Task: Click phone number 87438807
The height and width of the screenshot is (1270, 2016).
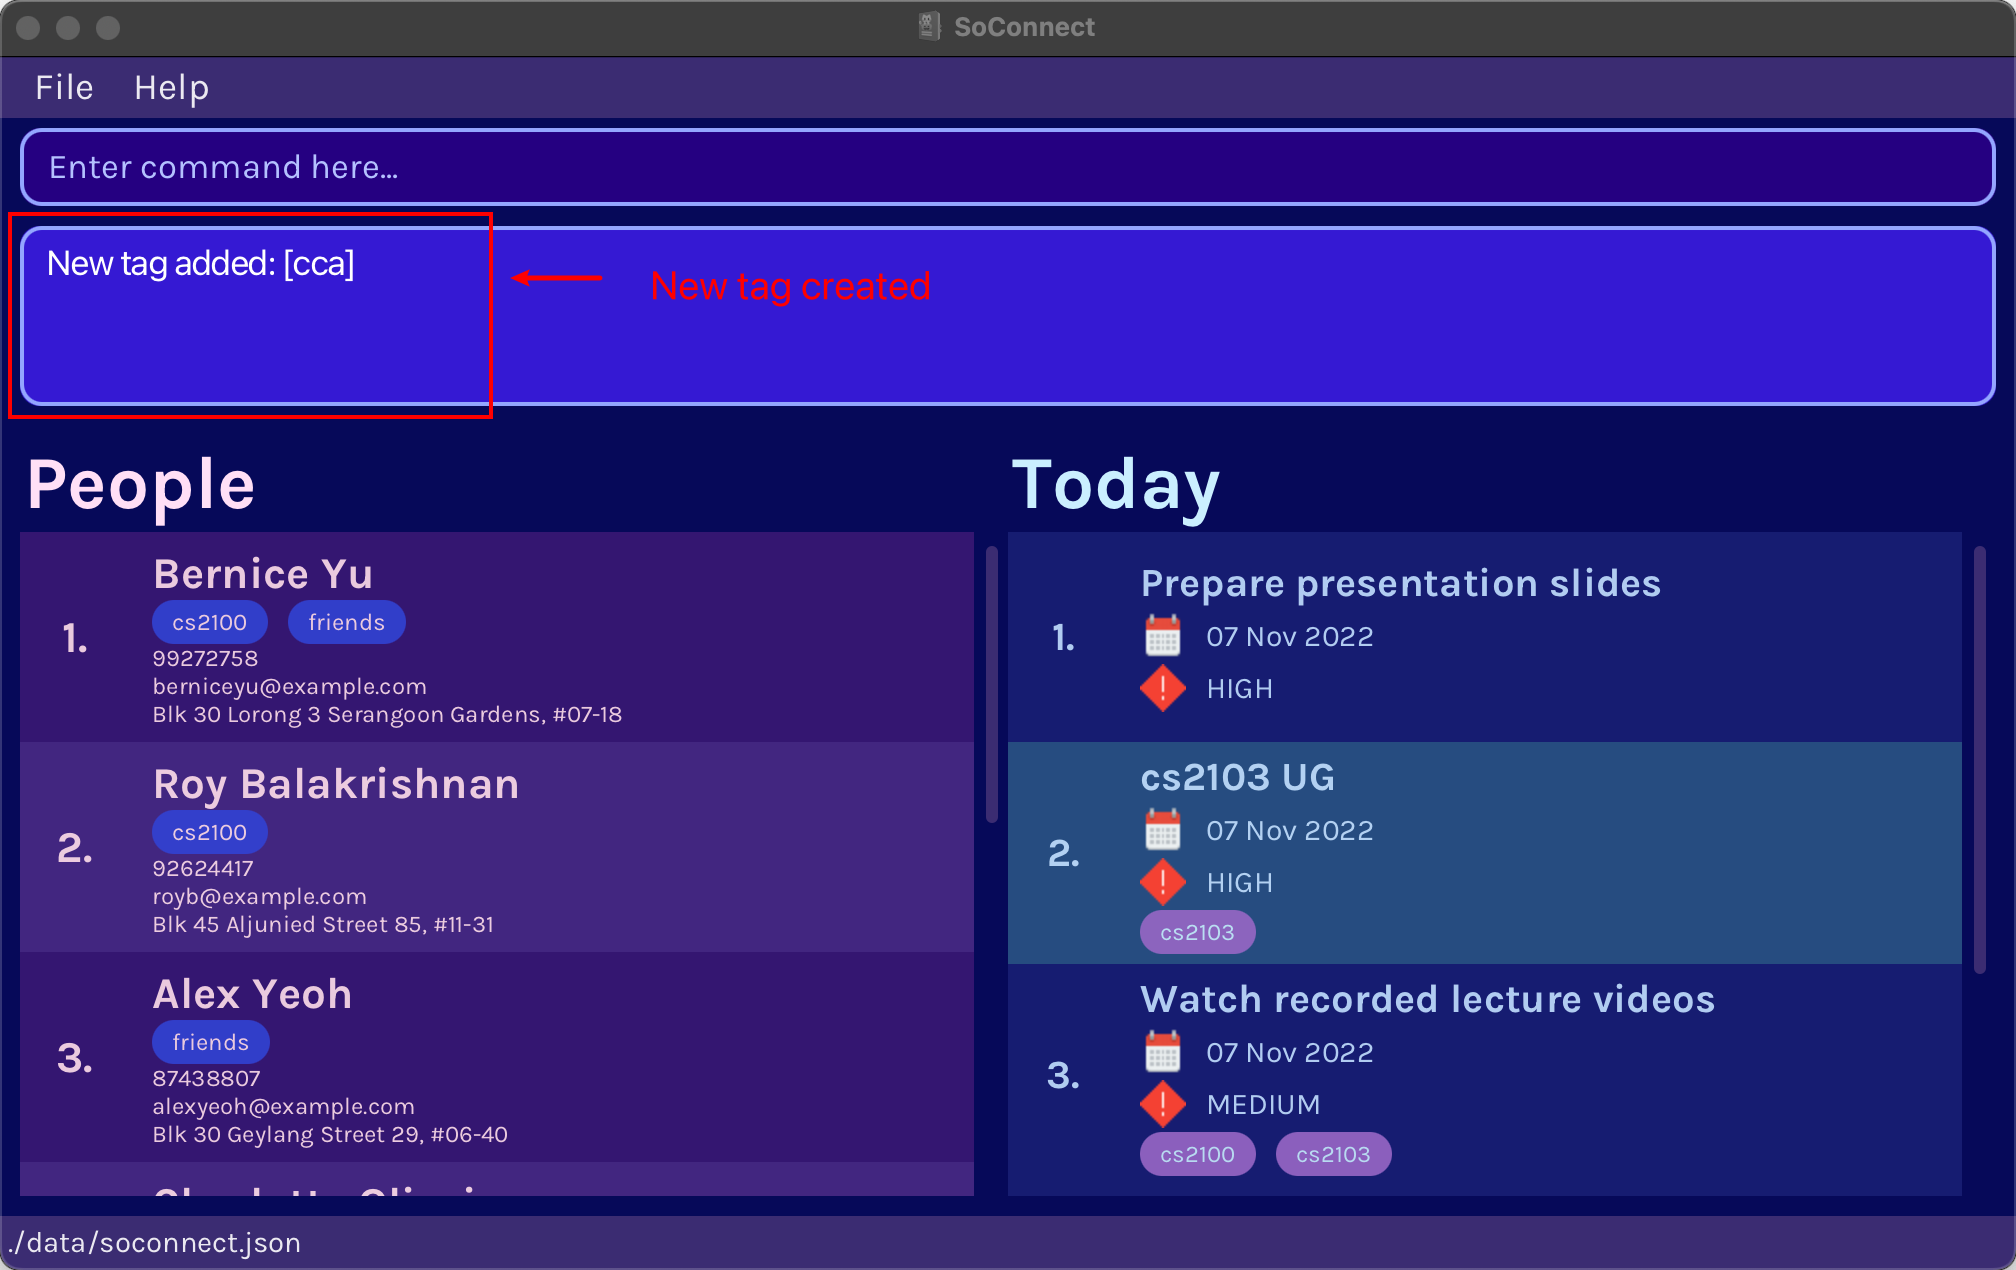Action: [x=206, y=1078]
